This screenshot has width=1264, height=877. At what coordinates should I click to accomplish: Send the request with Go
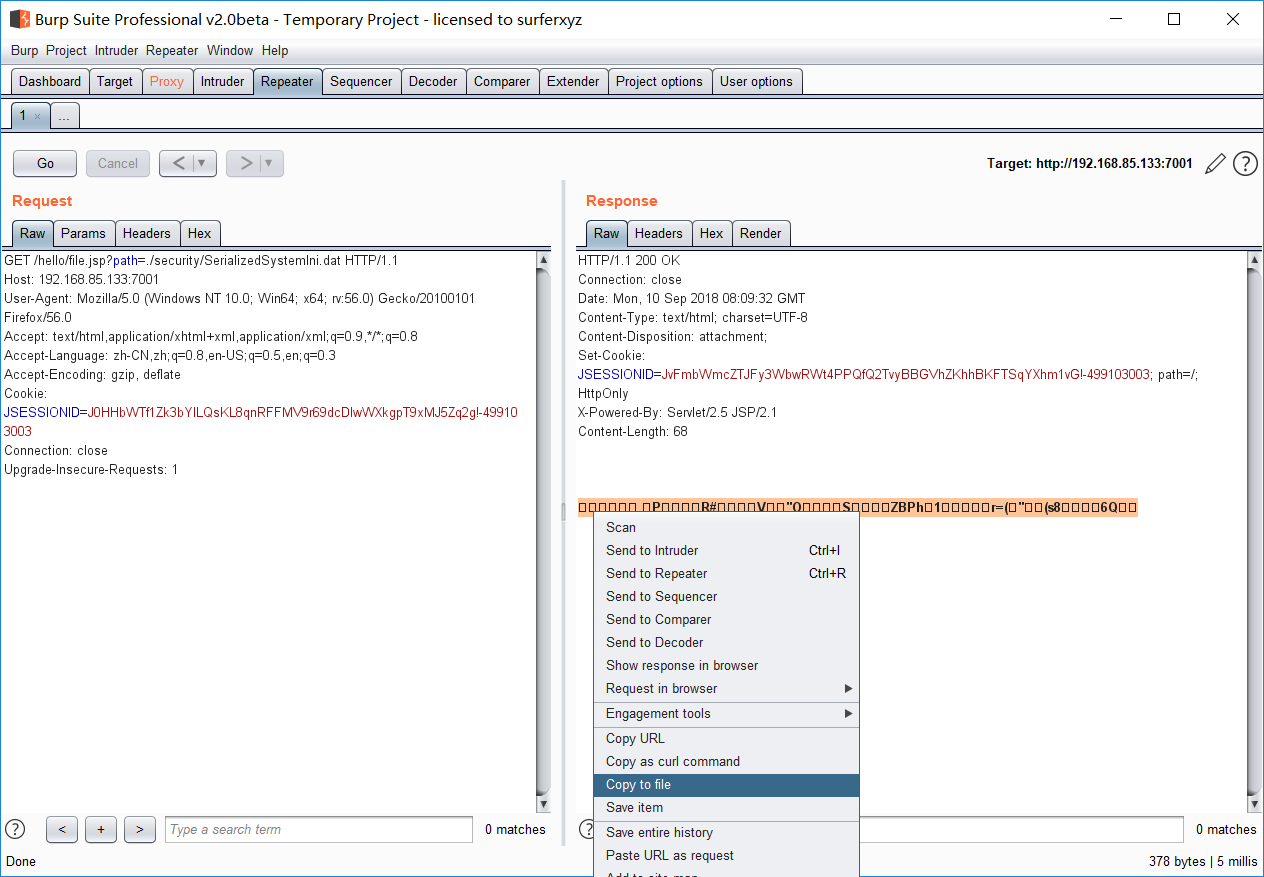[45, 163]
